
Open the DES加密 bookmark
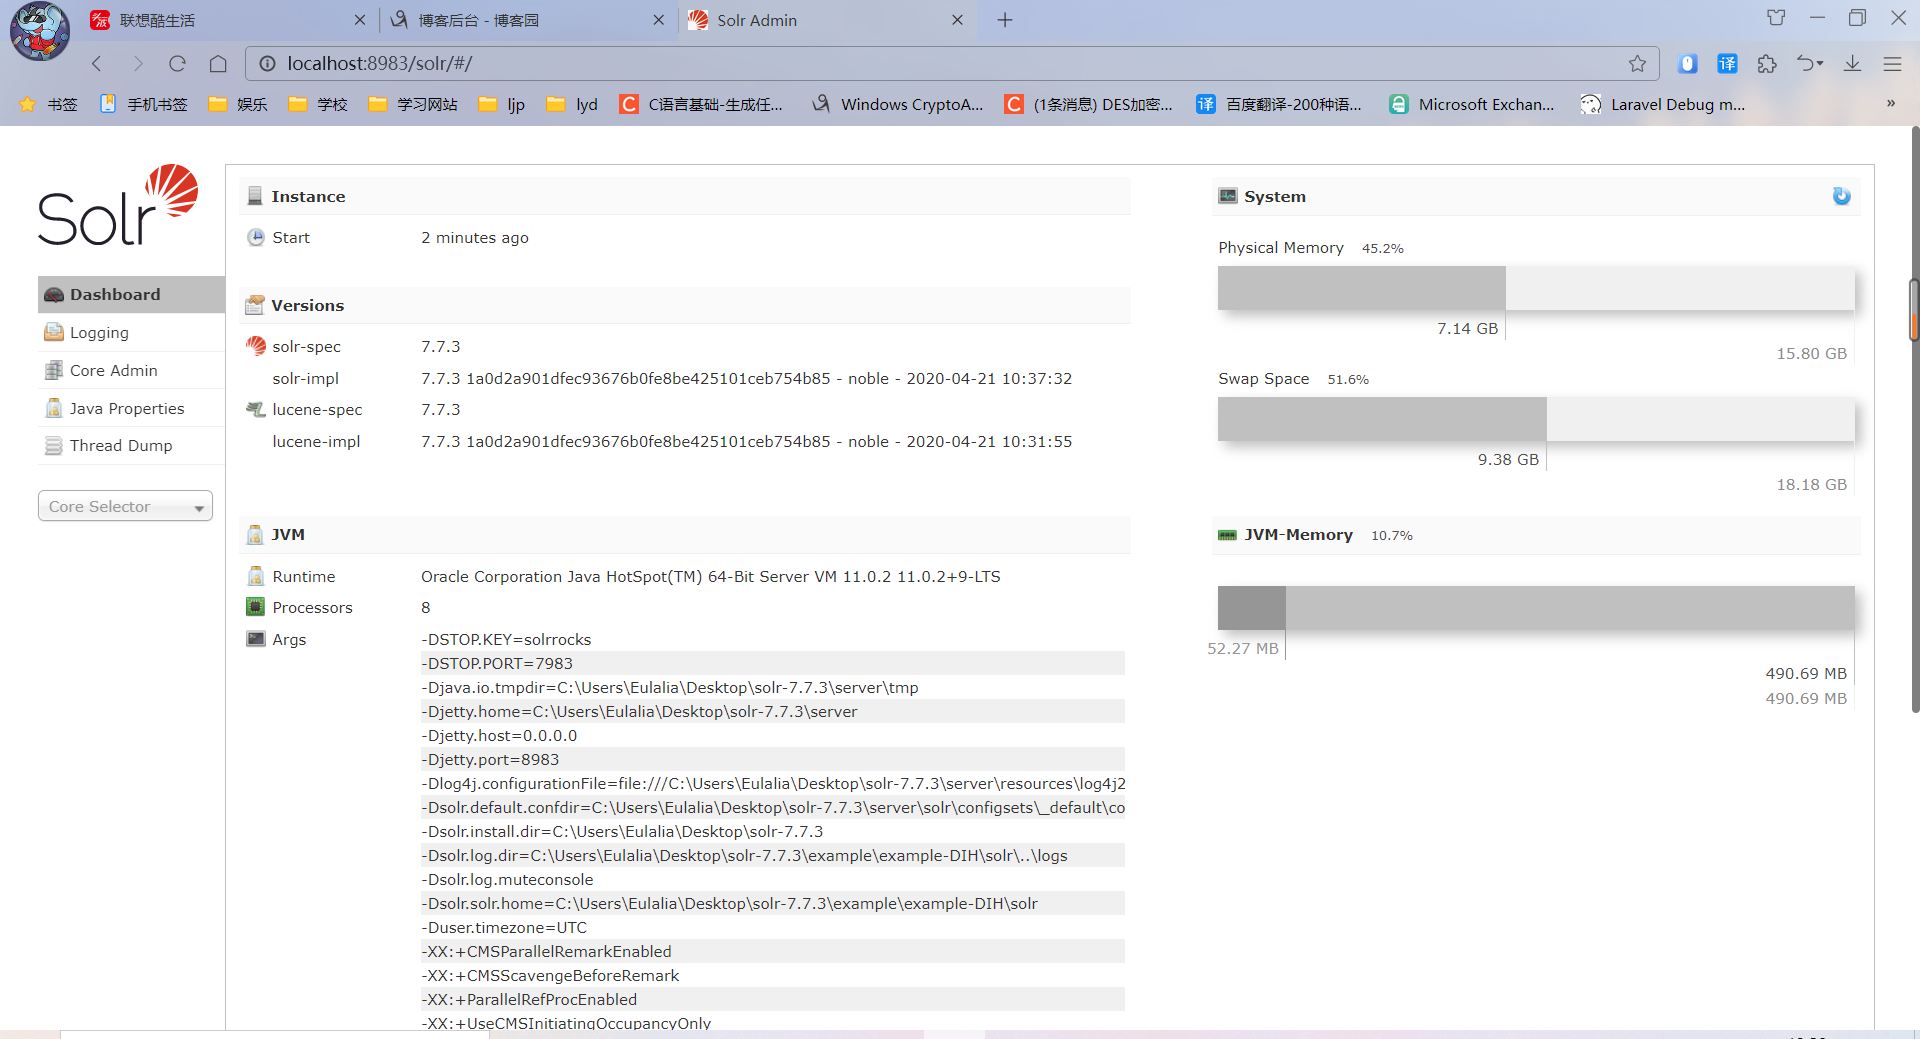click(1089, 104)
